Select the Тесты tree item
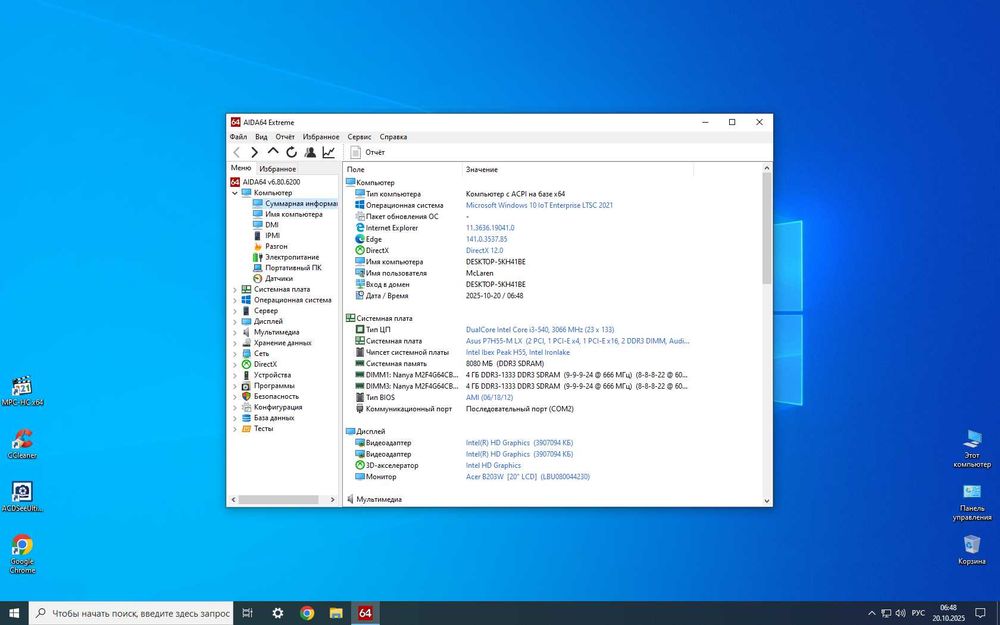 [x=263, y=429]
